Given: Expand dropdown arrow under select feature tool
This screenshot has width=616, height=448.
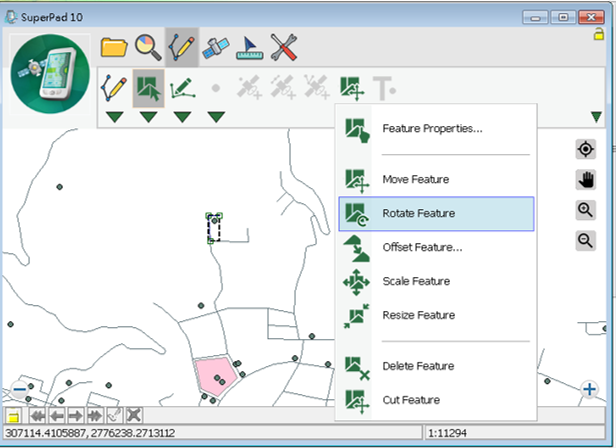Looking at the screenshot, I should [x=148, y=118].
